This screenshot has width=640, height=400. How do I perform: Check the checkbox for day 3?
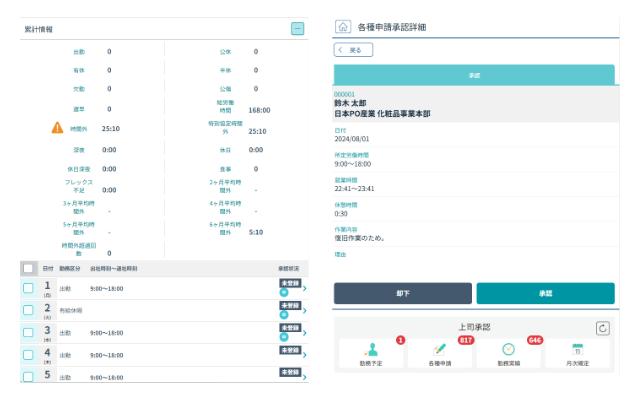click(28, 332)
